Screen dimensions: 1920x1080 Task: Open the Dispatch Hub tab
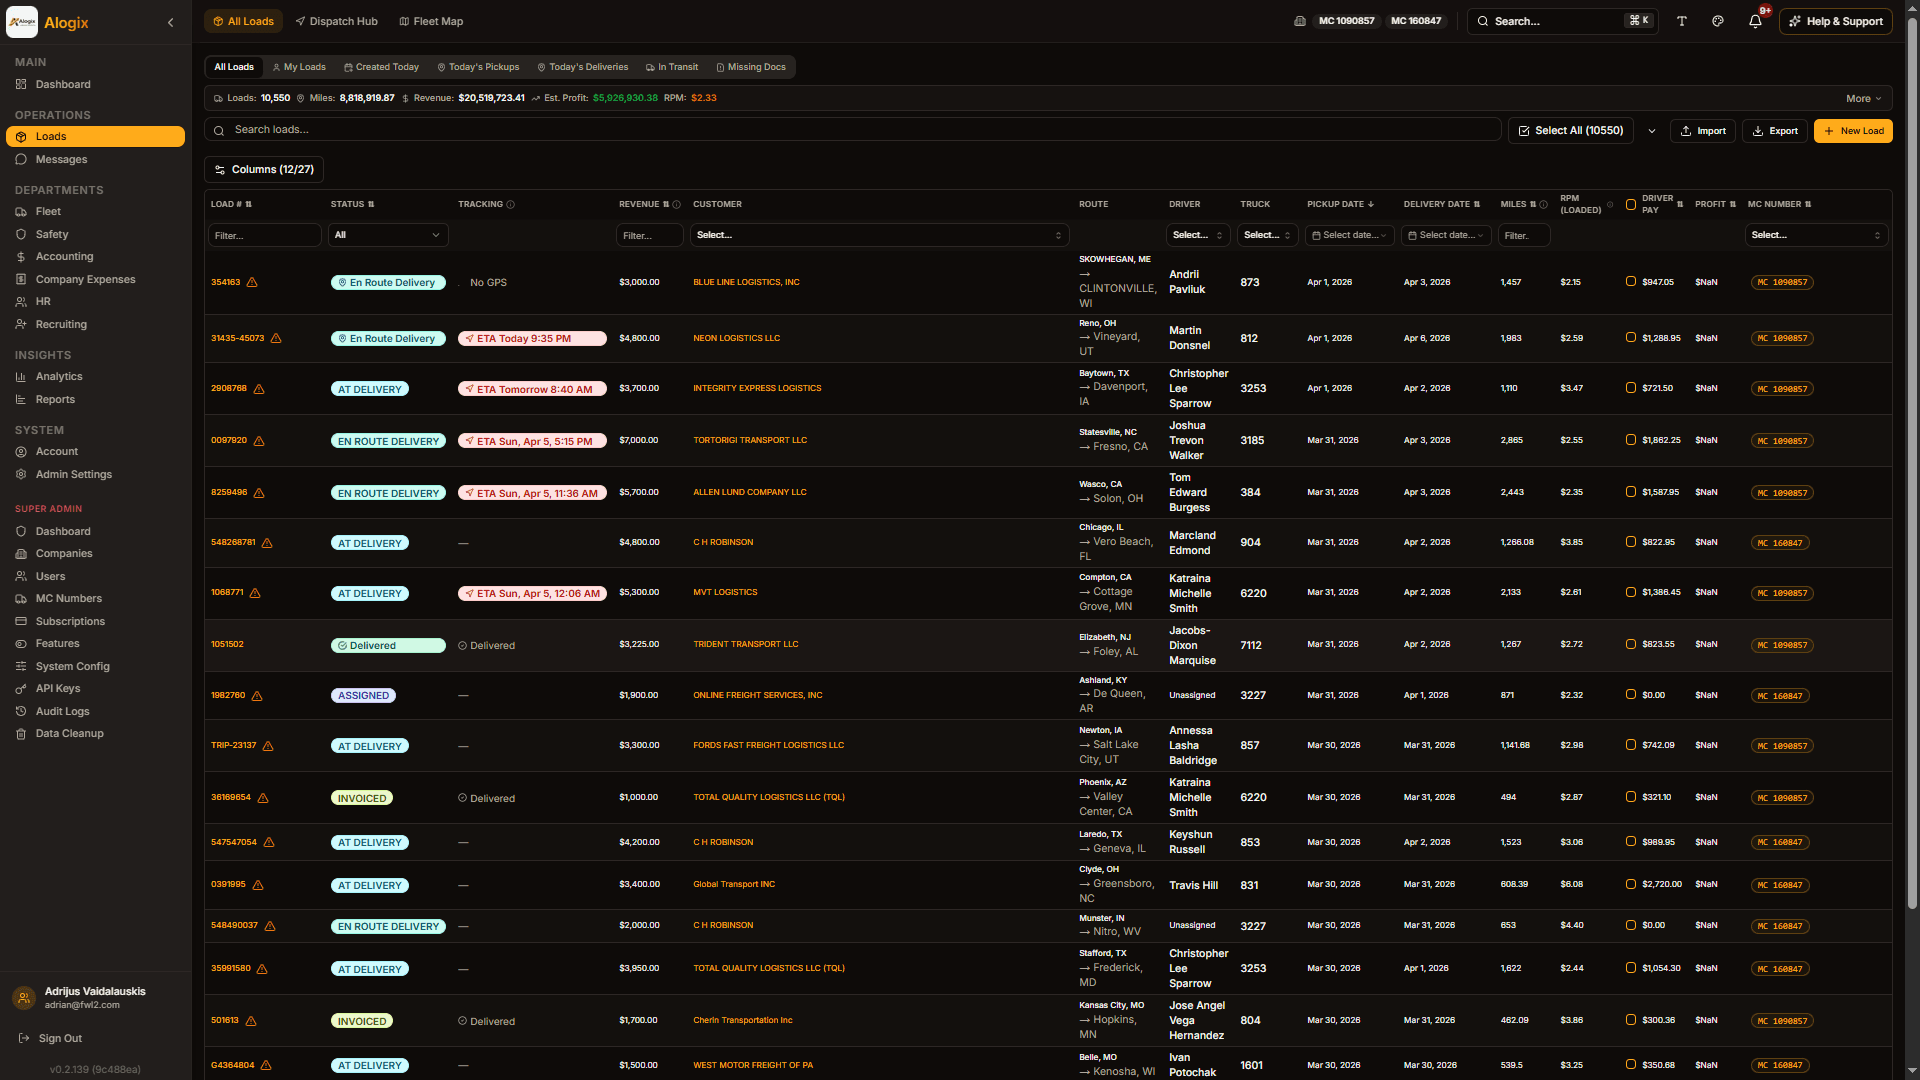337,22
